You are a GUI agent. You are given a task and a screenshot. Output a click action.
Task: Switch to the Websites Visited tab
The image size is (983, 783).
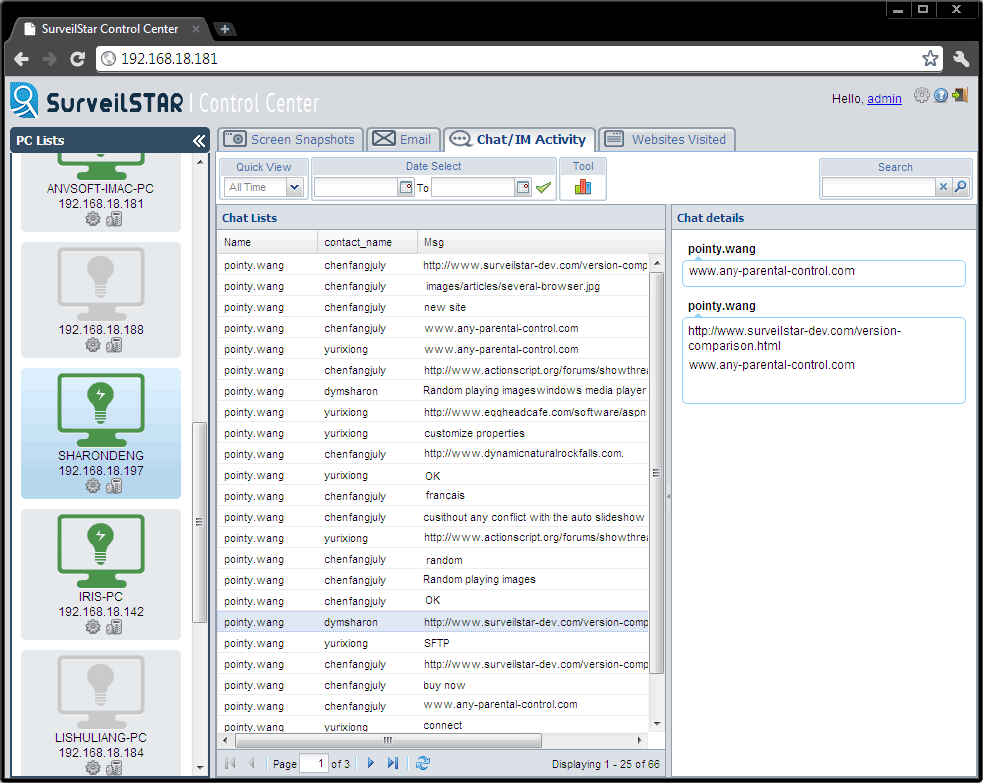coord(666,139)
